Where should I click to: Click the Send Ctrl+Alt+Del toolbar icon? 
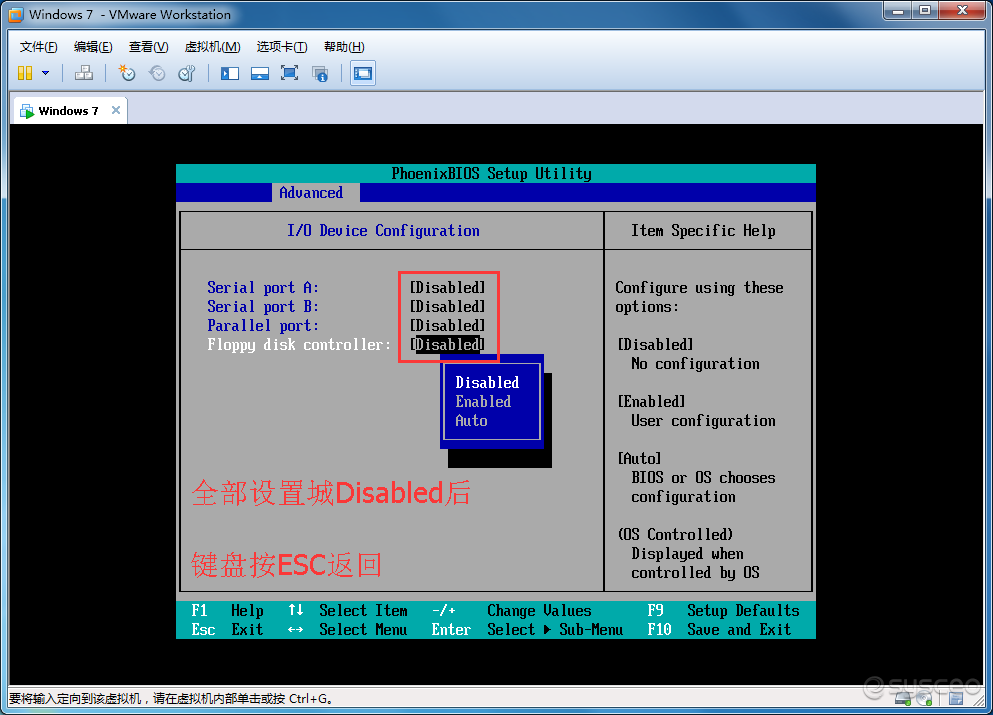point(84,73)
